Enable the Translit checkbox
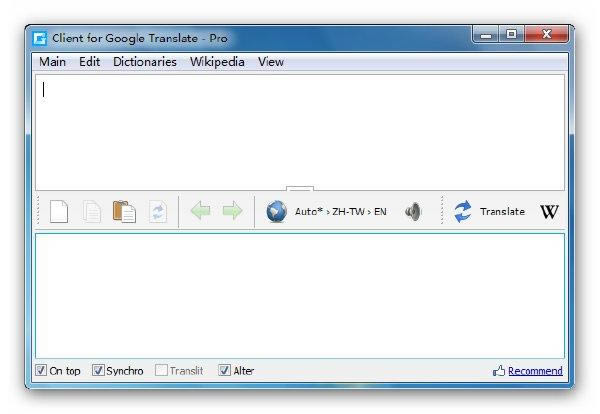The width and height of the screenshot is (600, 414). [161, 370]
